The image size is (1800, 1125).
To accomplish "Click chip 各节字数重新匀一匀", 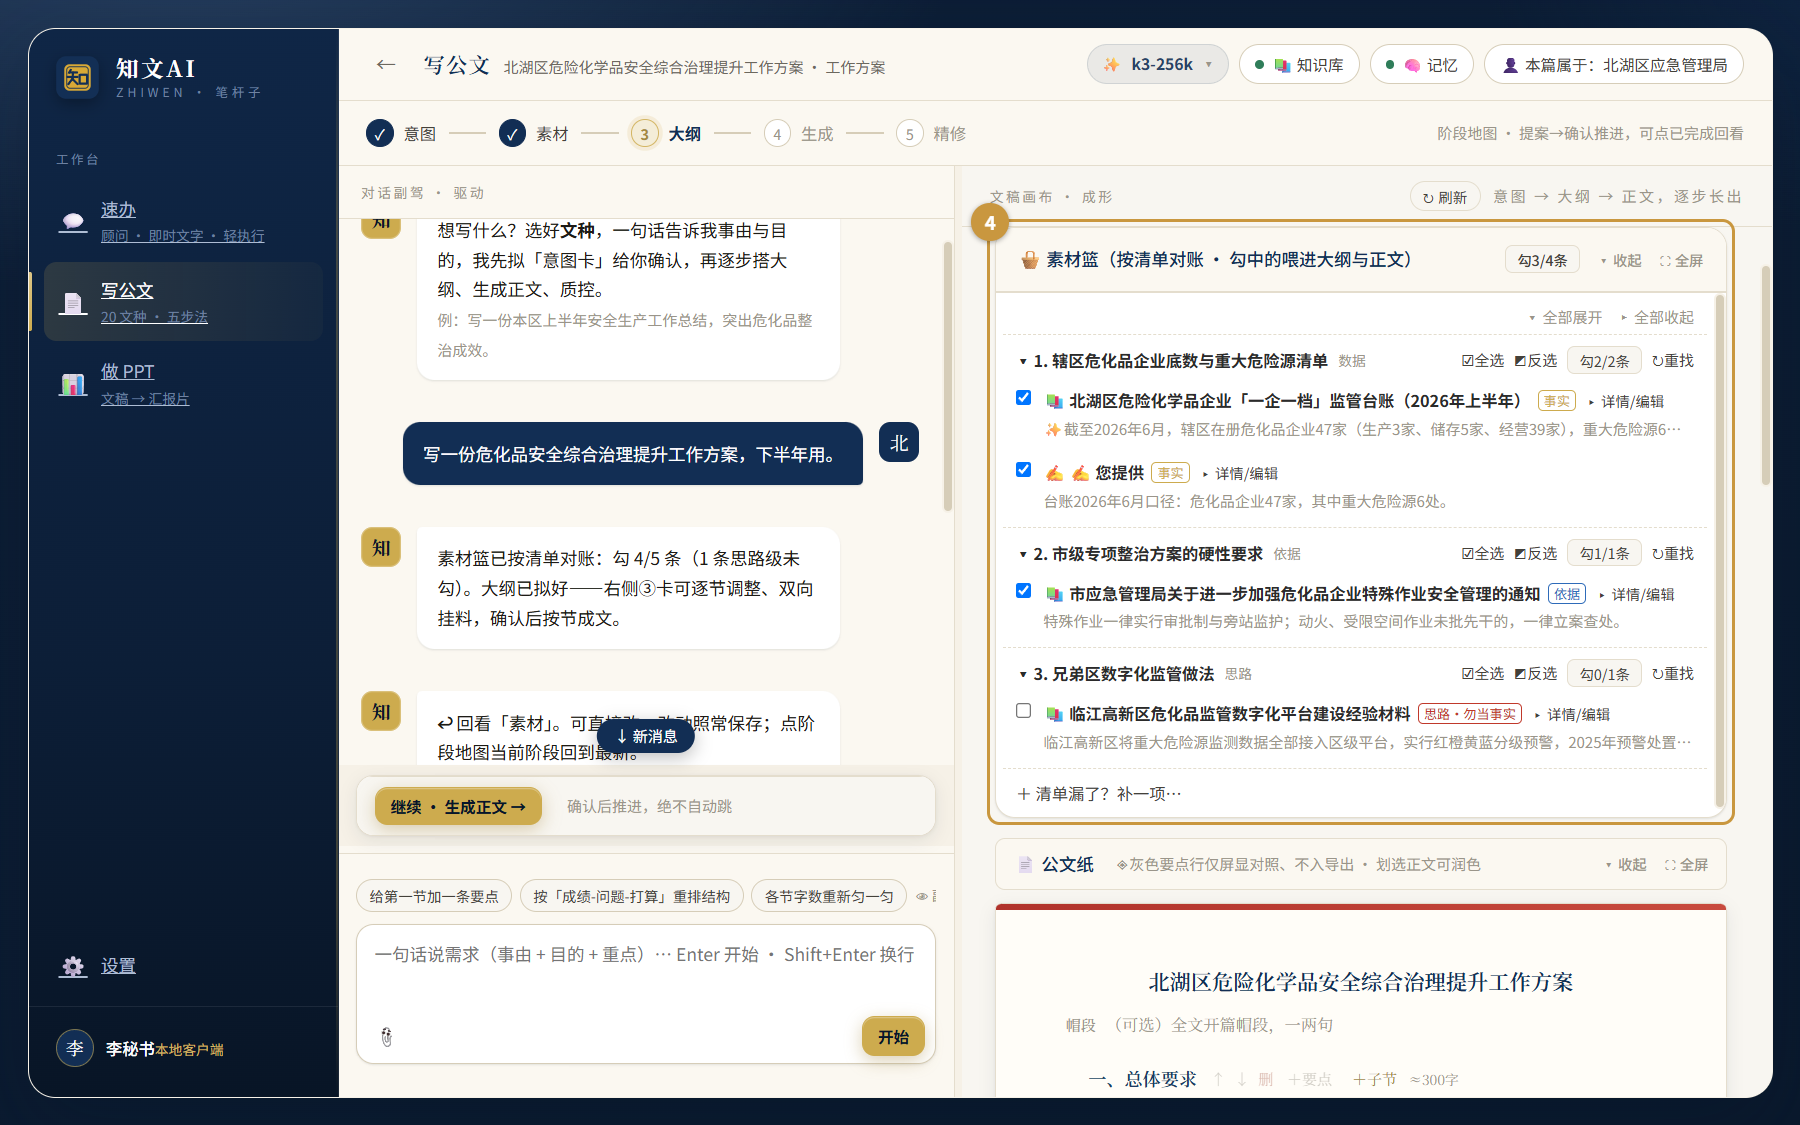I will click(829, 896).
